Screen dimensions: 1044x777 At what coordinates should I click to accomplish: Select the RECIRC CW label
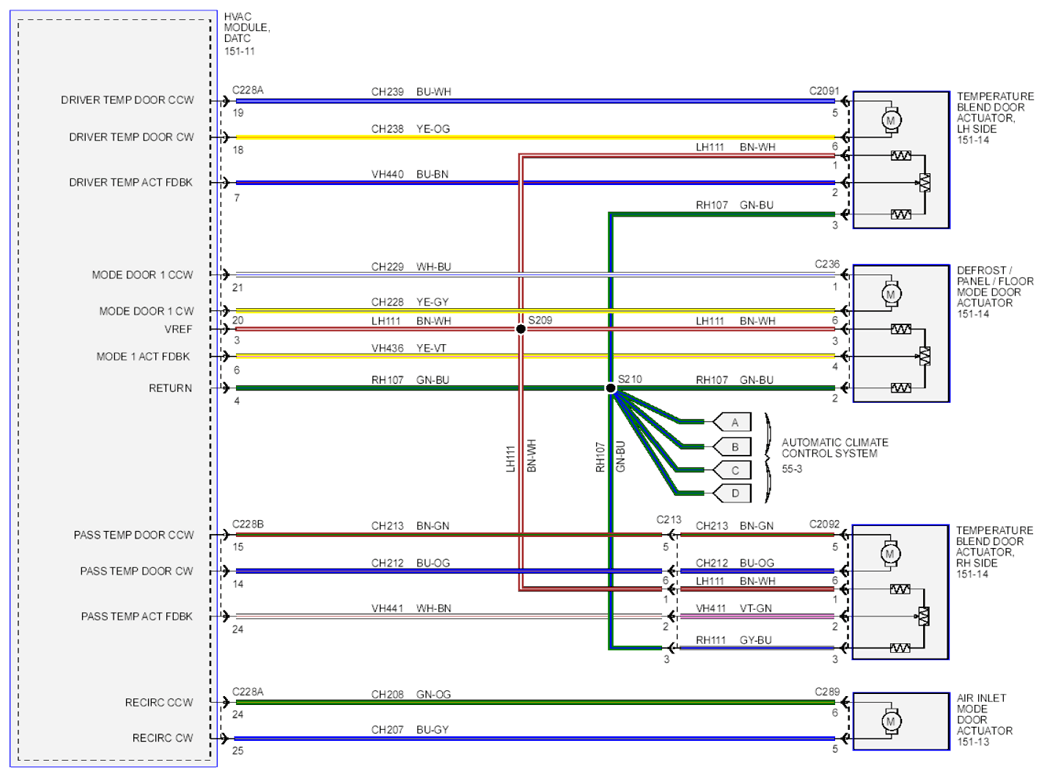point(162,738)
